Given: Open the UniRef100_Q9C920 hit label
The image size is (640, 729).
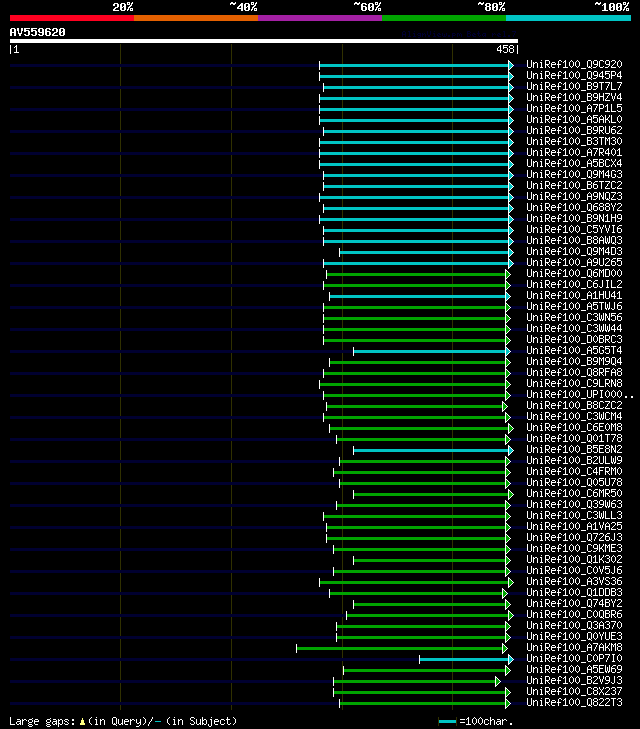Looking at the screenshot, I should click(x=574, y=64).
